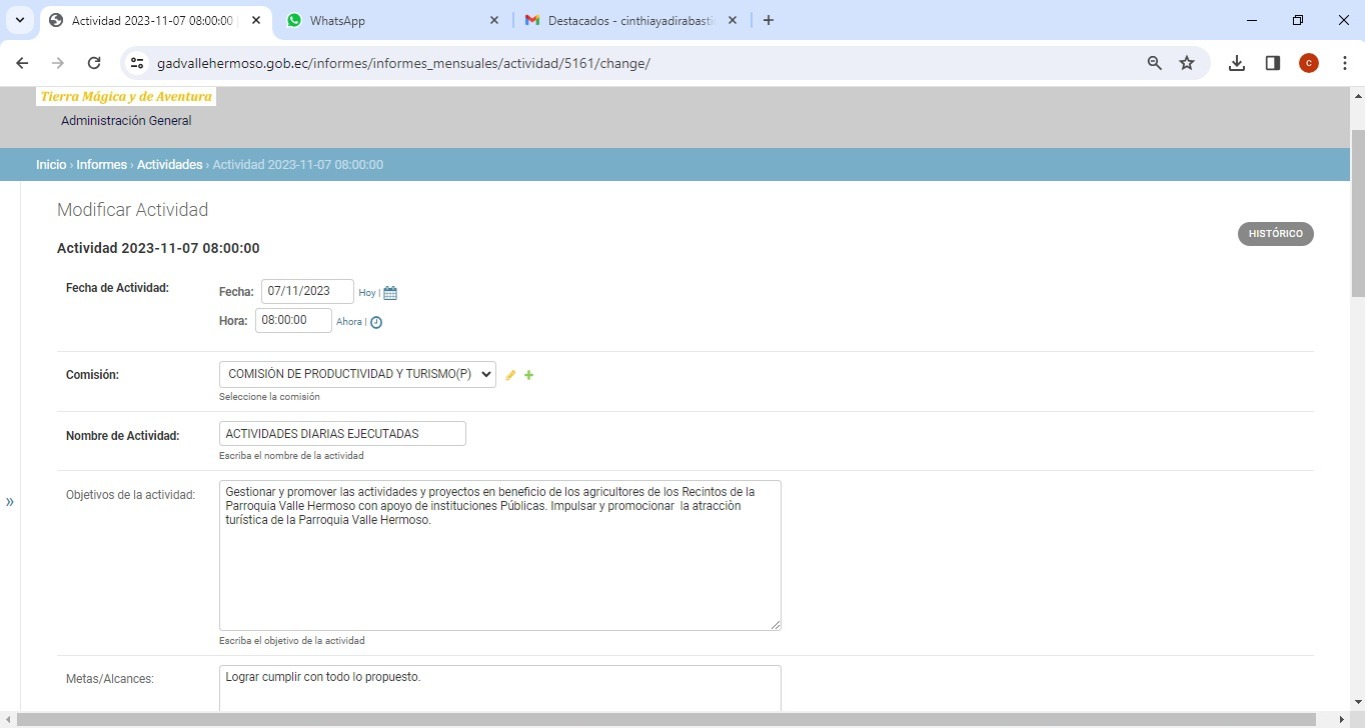Click the Nombre de Actividad text field

pos(342,434)
